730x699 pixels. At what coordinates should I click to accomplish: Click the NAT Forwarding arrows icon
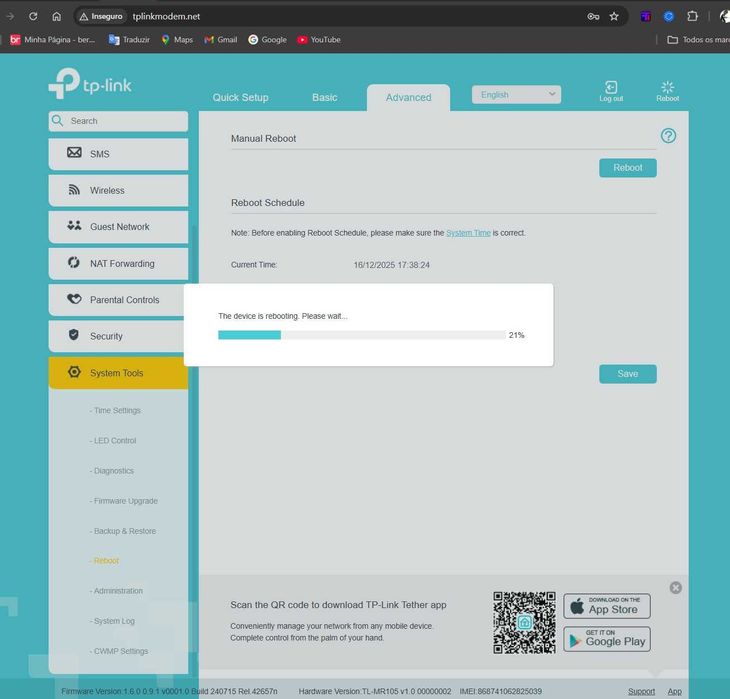74,262
